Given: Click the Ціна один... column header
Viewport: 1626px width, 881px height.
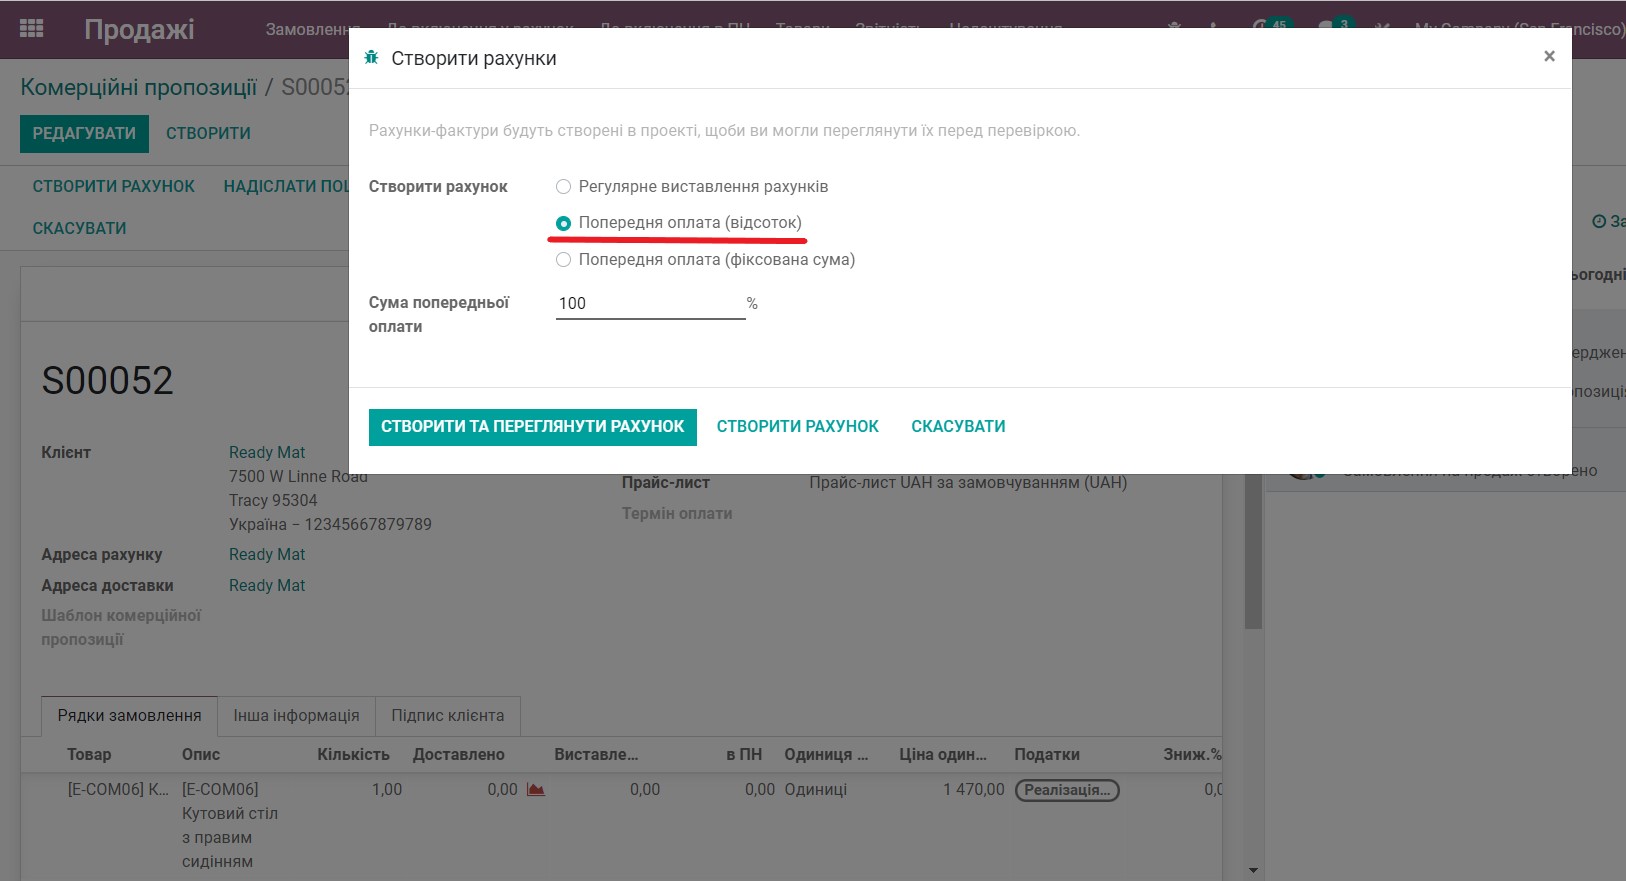Looking at the screenshot, I should pos(943,754).
